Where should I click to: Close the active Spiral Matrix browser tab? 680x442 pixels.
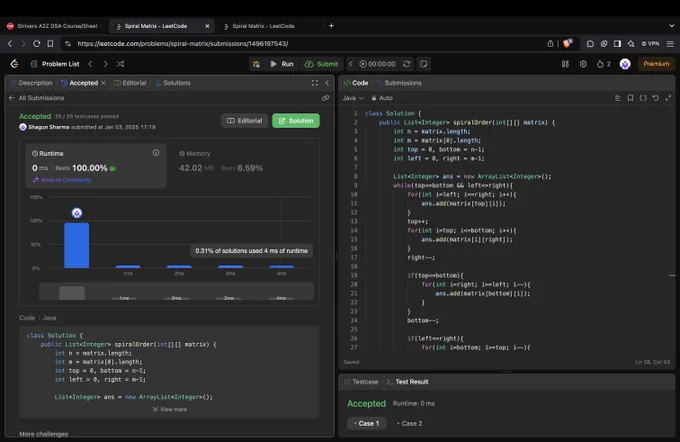[207, 26]
